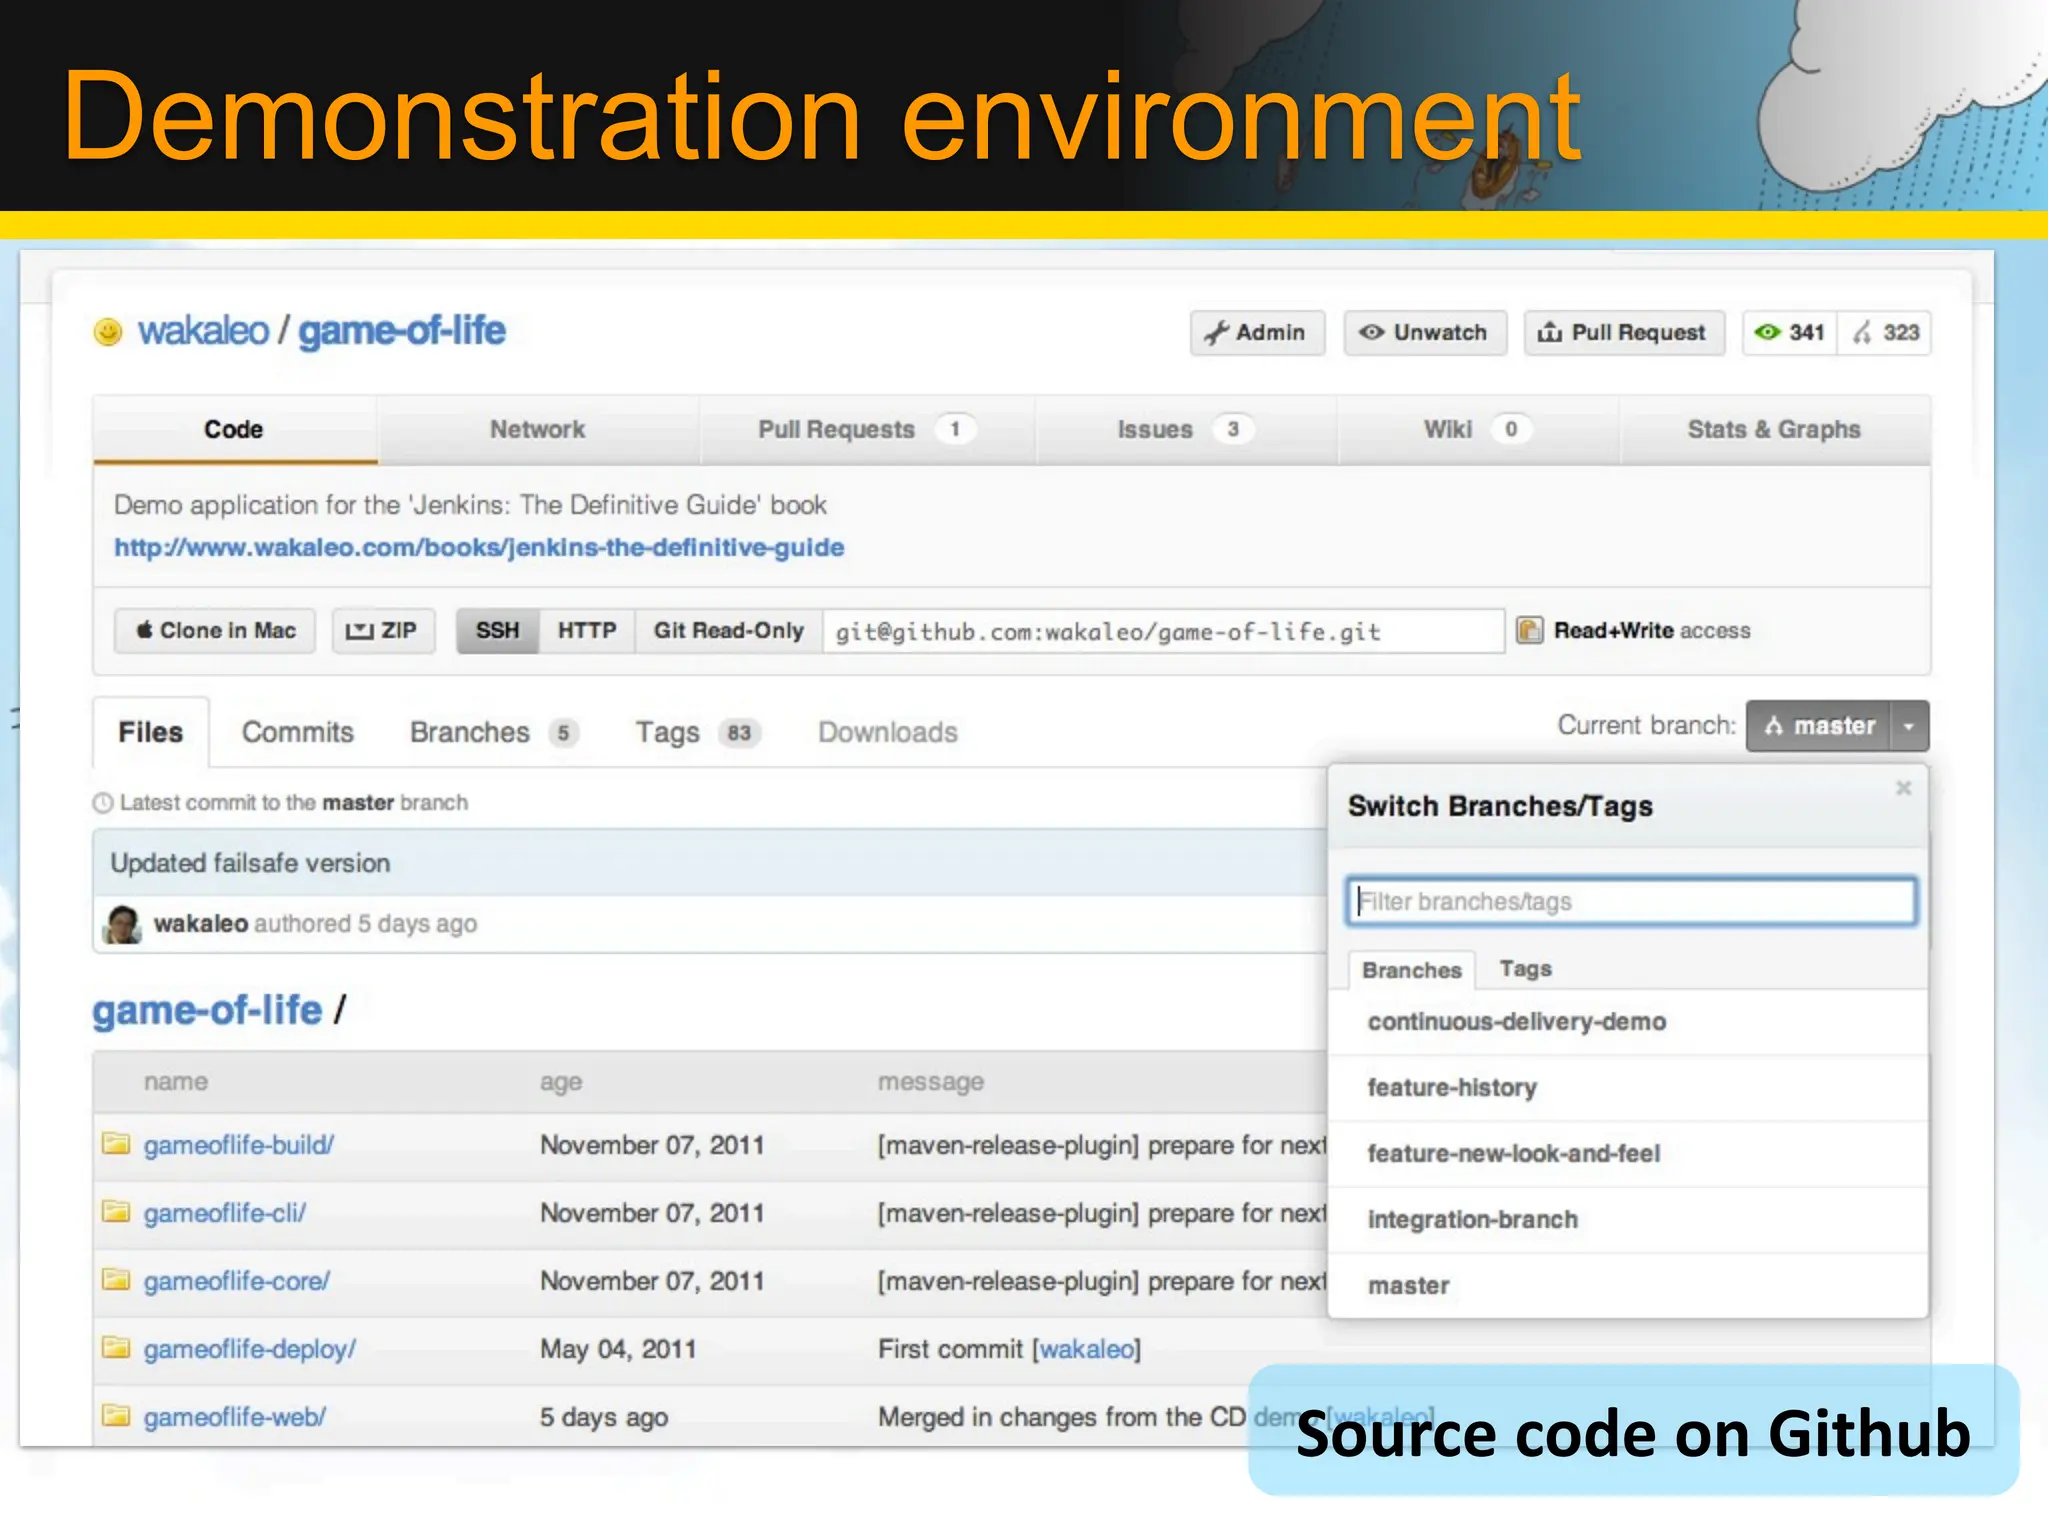Click the folder icon for gameoflife-core
2048x1536 pixels.
click(116, 1279)
